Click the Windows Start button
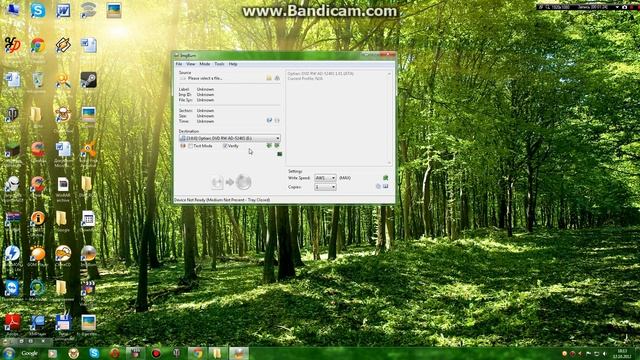Screen dimensions: 640x360 point(8,353)
